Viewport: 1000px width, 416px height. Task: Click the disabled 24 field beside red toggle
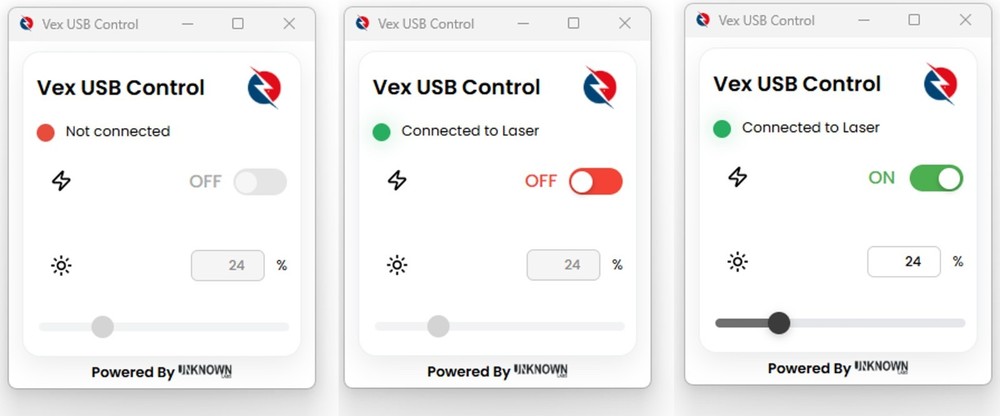pos(563,265)
